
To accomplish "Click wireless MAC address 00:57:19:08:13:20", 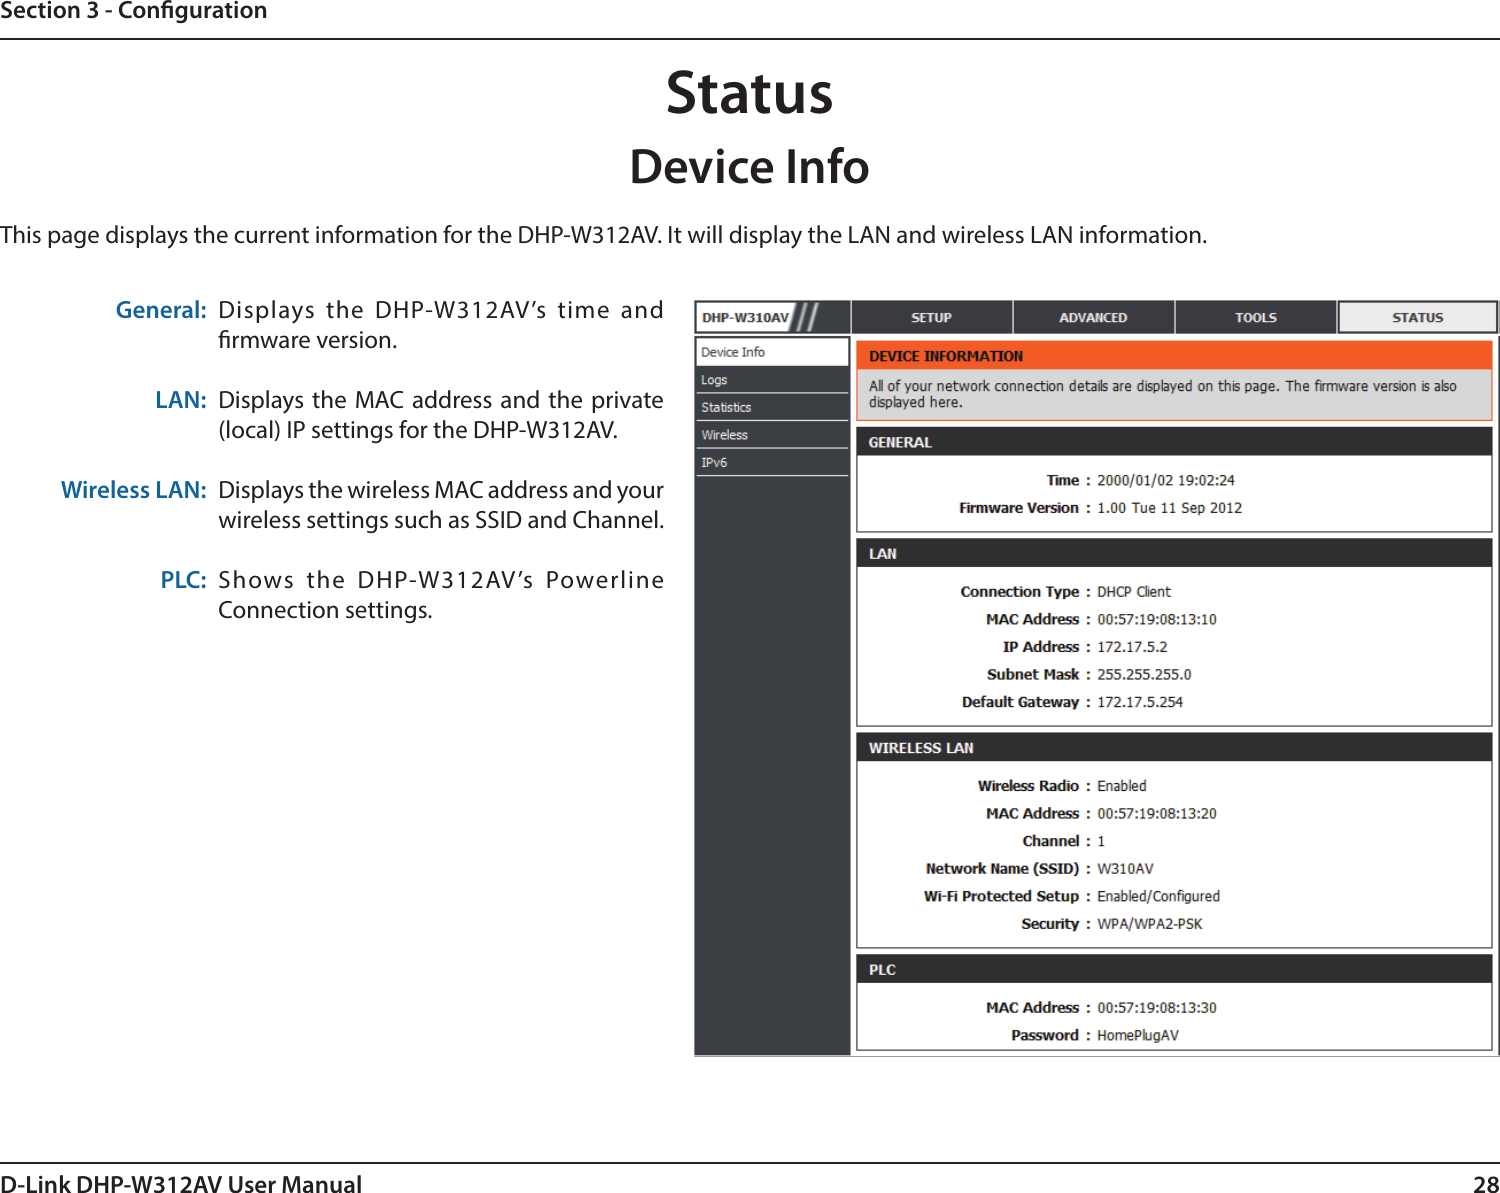I will (x=1157, y=813).
